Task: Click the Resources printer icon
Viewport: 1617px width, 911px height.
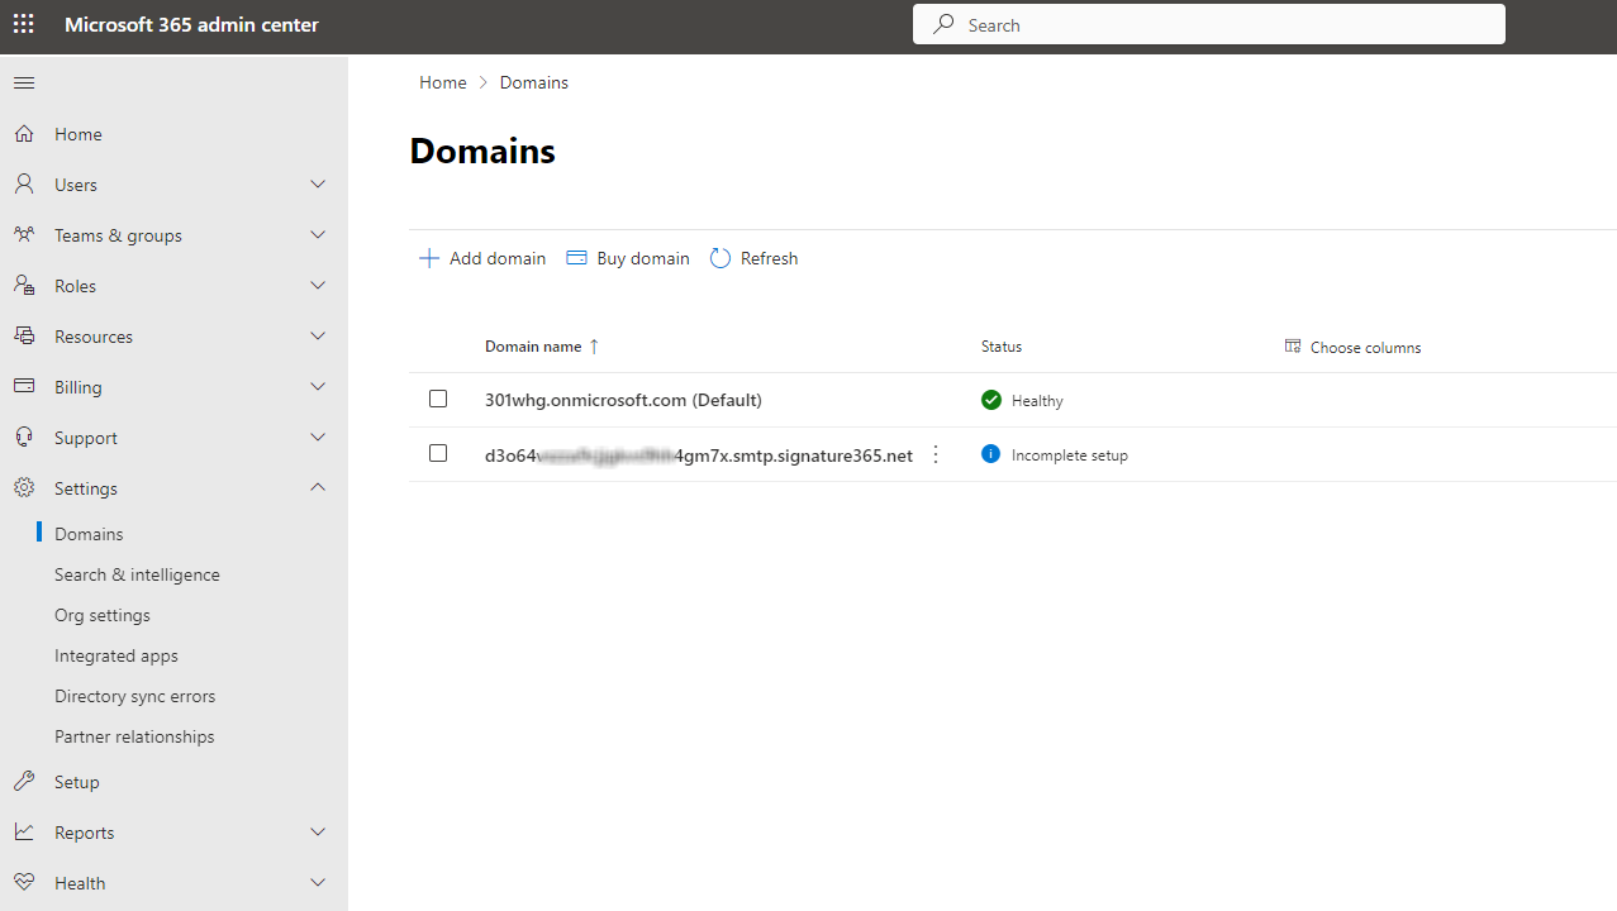Action: pyautogui.click(x=24, y=336)
